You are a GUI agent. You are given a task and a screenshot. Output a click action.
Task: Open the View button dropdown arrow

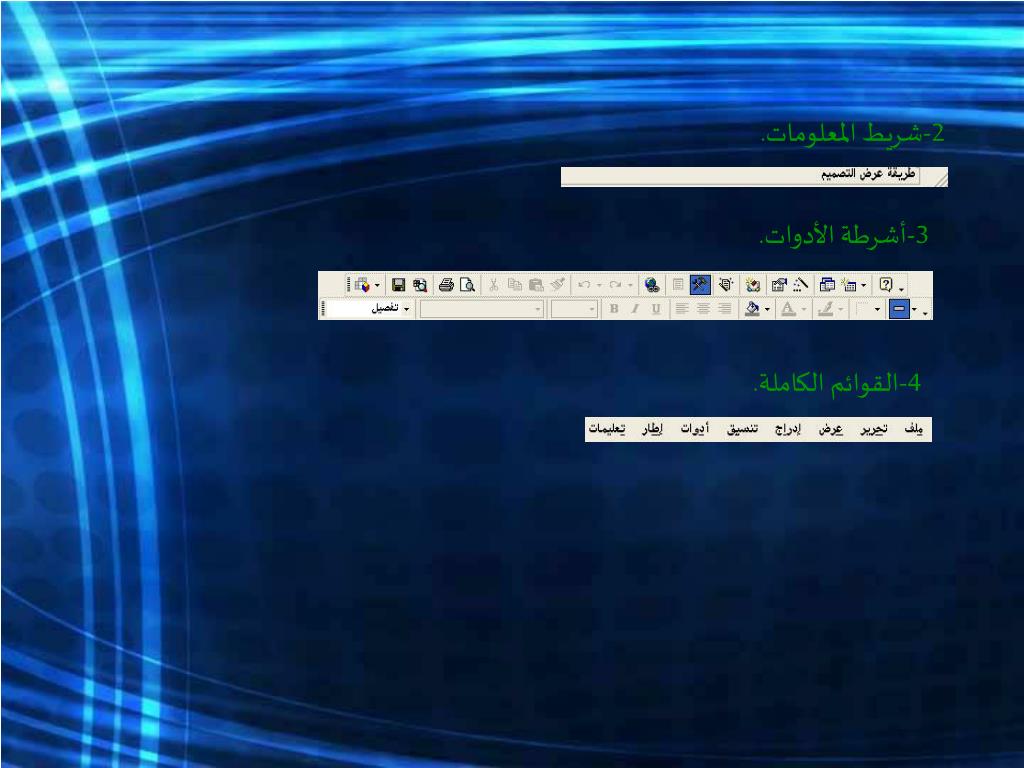(x=377, y=285)
